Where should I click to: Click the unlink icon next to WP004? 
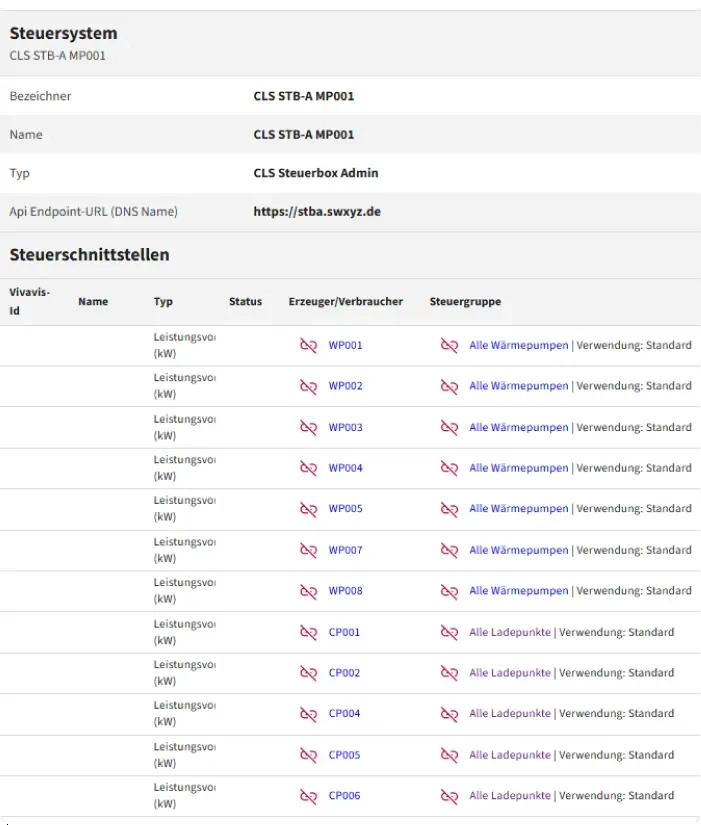tap(308, 468)
